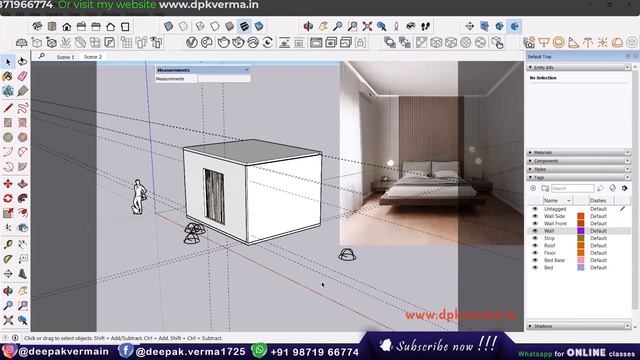Activate the Line pencil tool
This screenshot has height=360, width=640.
point(8,108)
